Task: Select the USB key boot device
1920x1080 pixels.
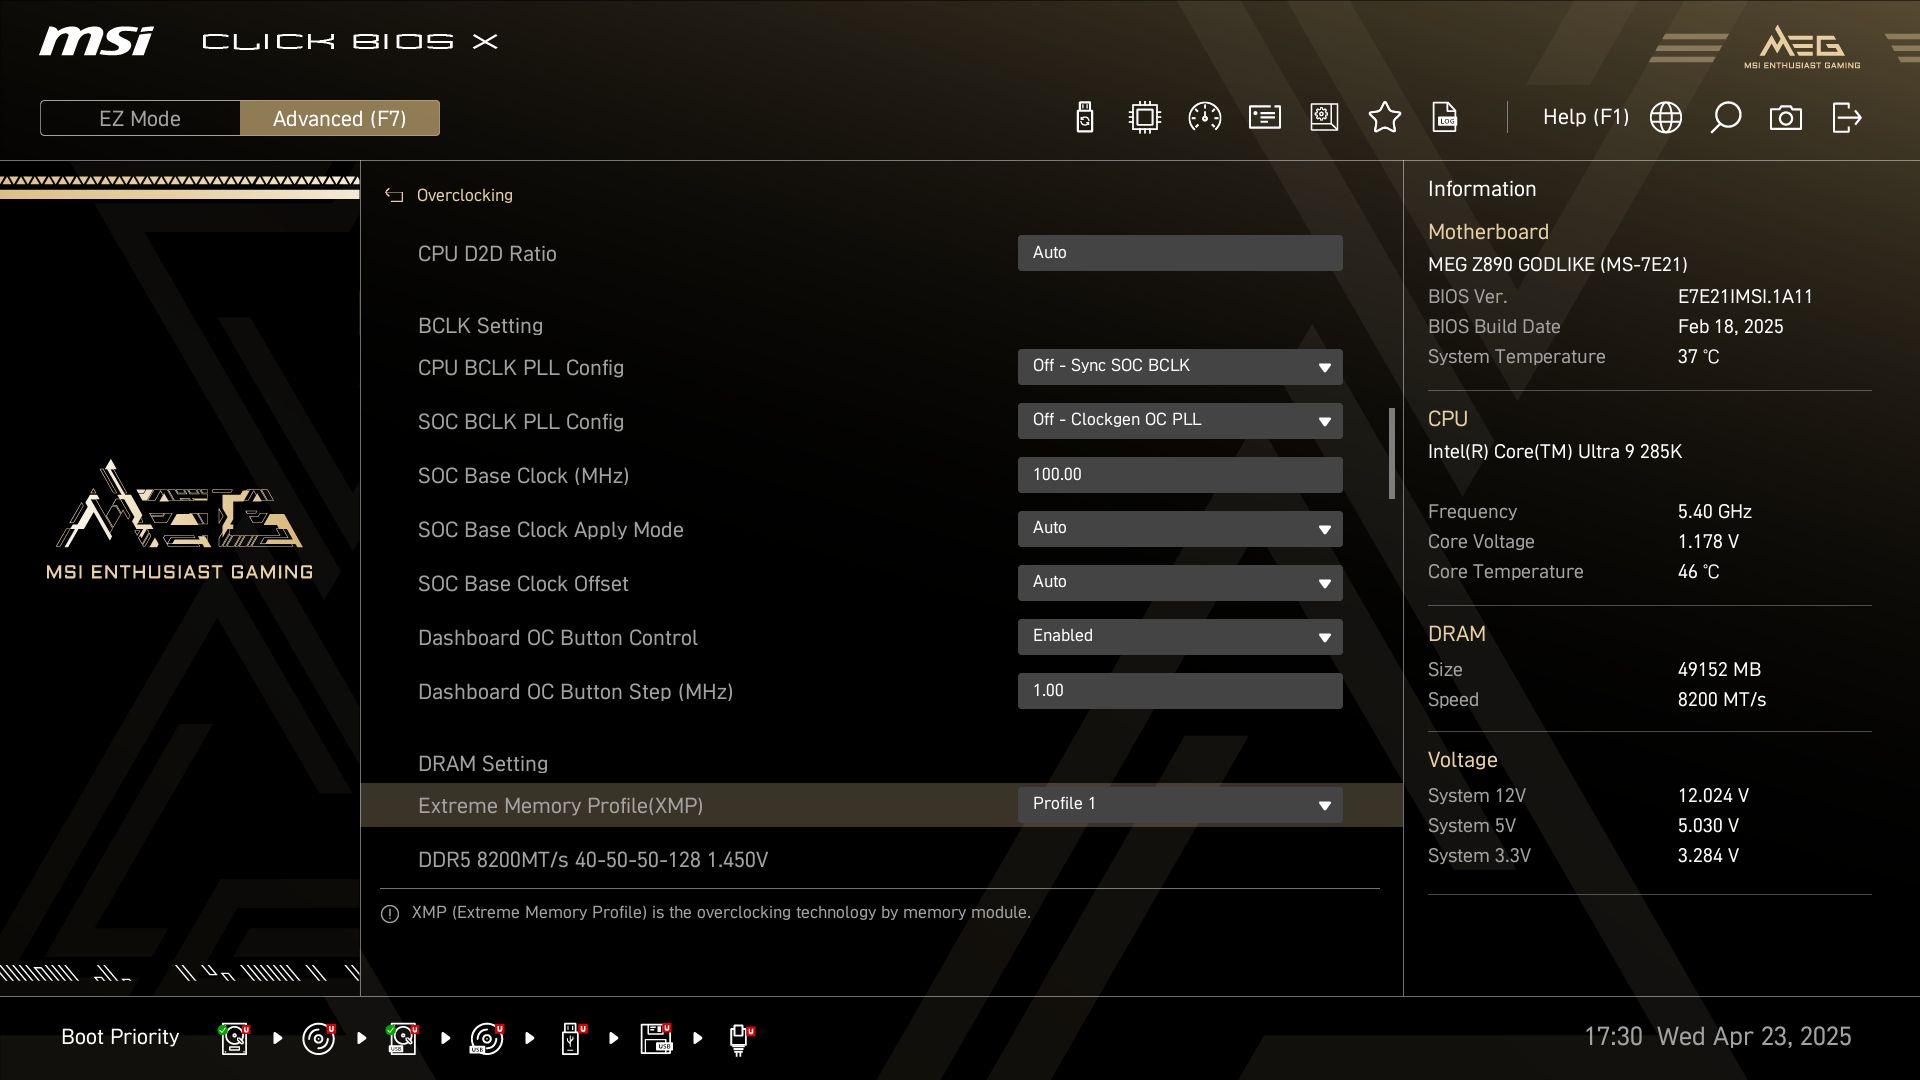Action: click(x=572, y=1039)
